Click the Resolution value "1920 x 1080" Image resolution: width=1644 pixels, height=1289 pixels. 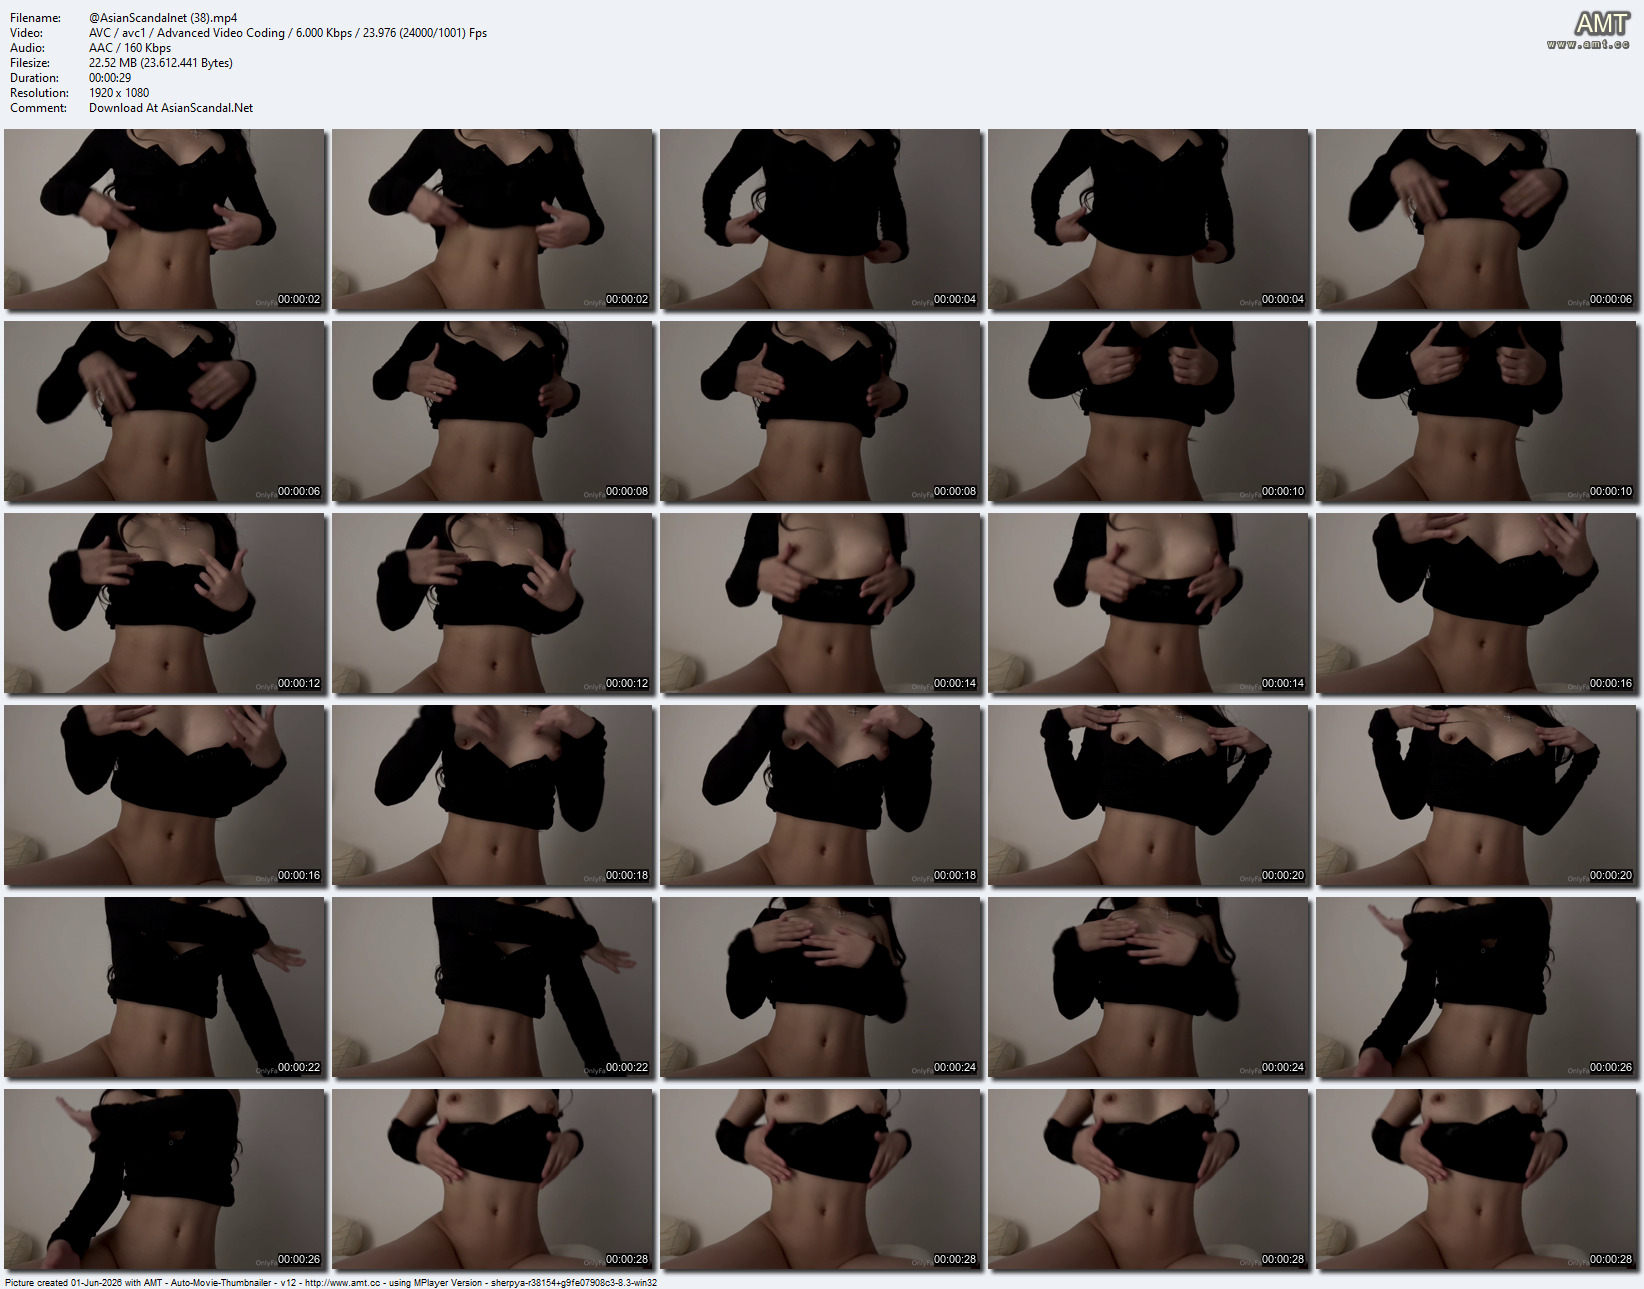tap(119, 93)
